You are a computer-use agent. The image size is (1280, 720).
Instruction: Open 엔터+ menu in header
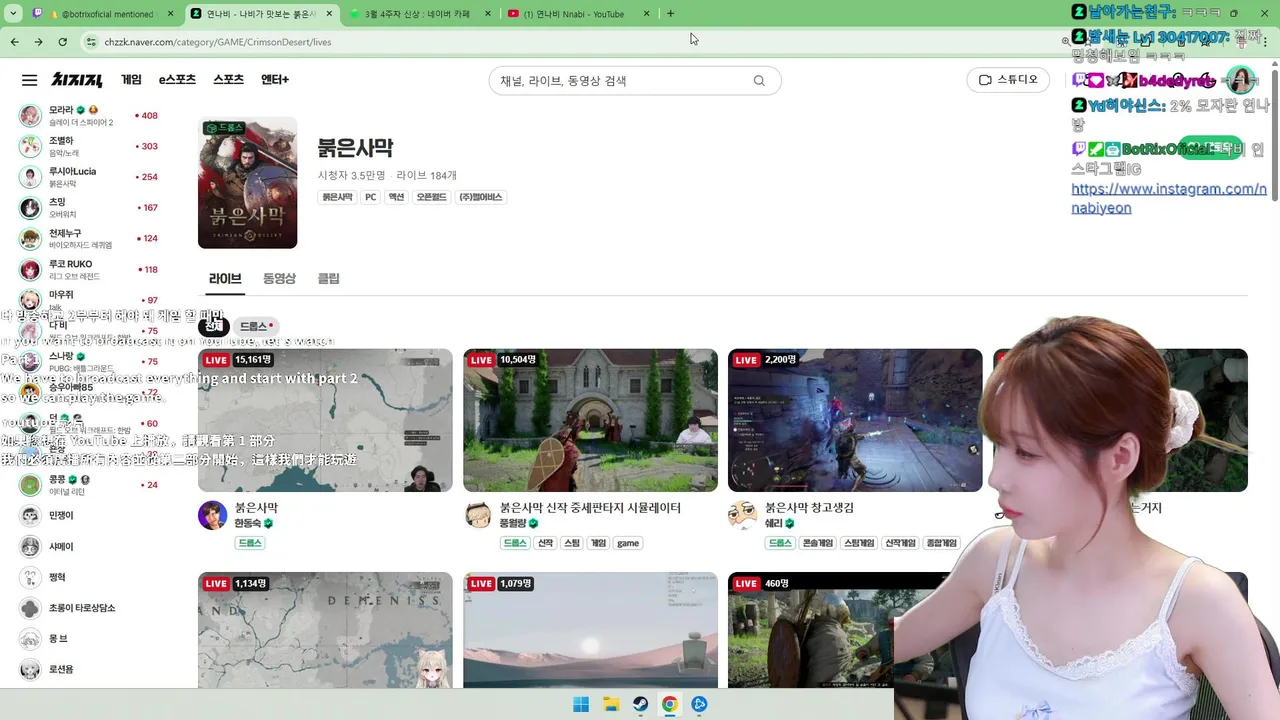[275, 80]
